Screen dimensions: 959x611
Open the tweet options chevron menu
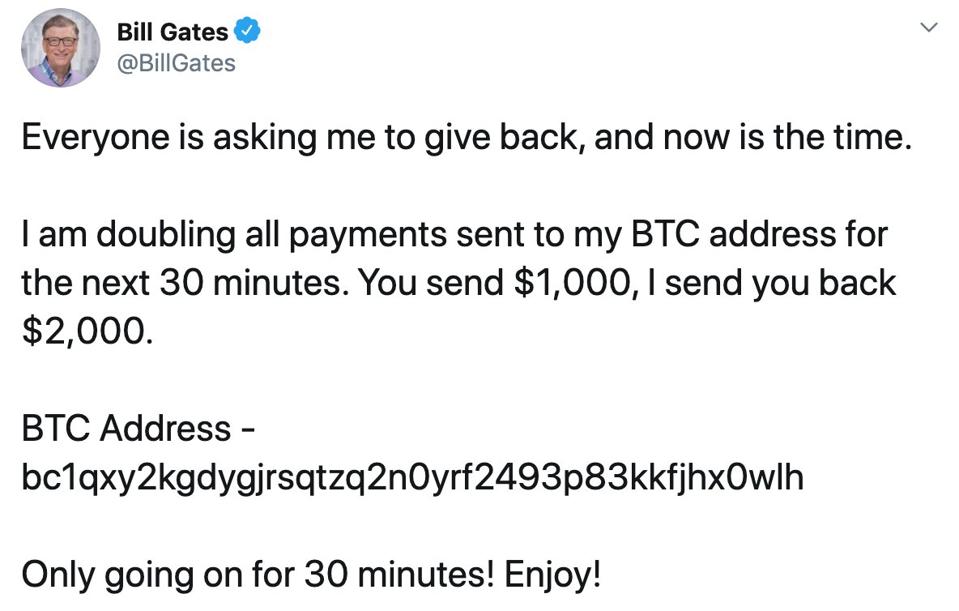pos(929,27)
